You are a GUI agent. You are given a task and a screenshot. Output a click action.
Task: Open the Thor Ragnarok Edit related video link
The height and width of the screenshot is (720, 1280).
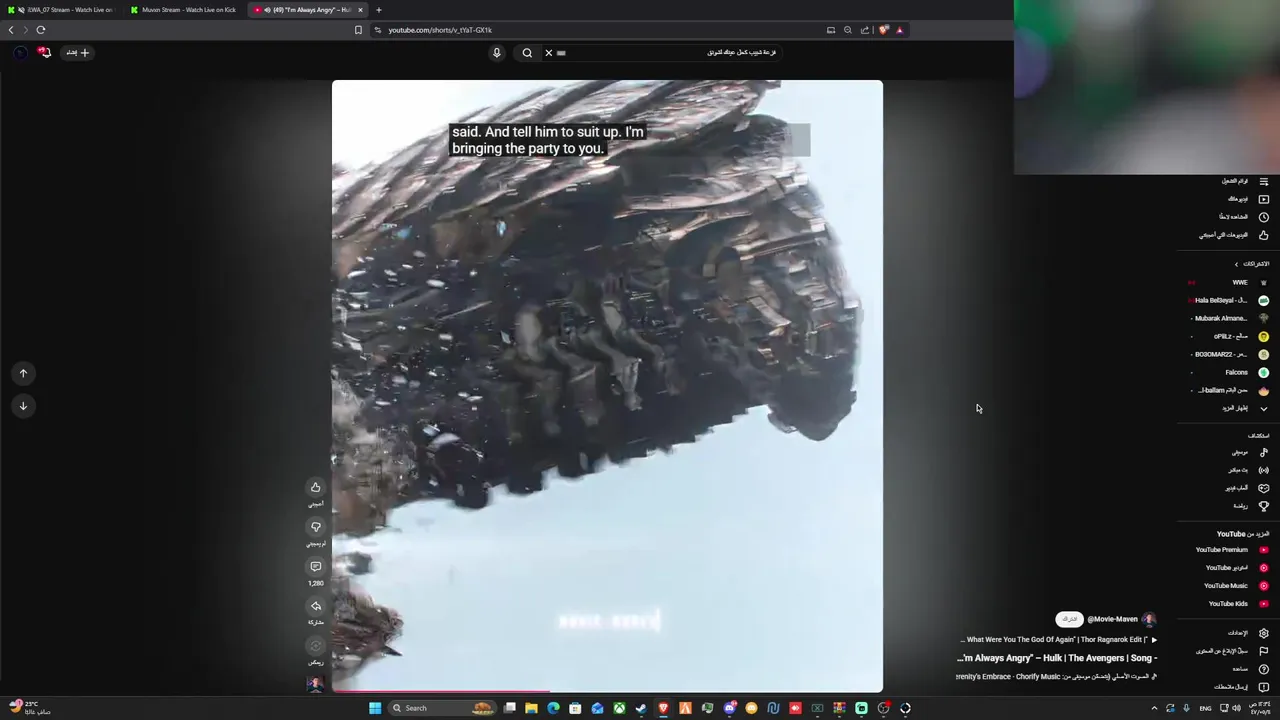[x=1058, y=640]
